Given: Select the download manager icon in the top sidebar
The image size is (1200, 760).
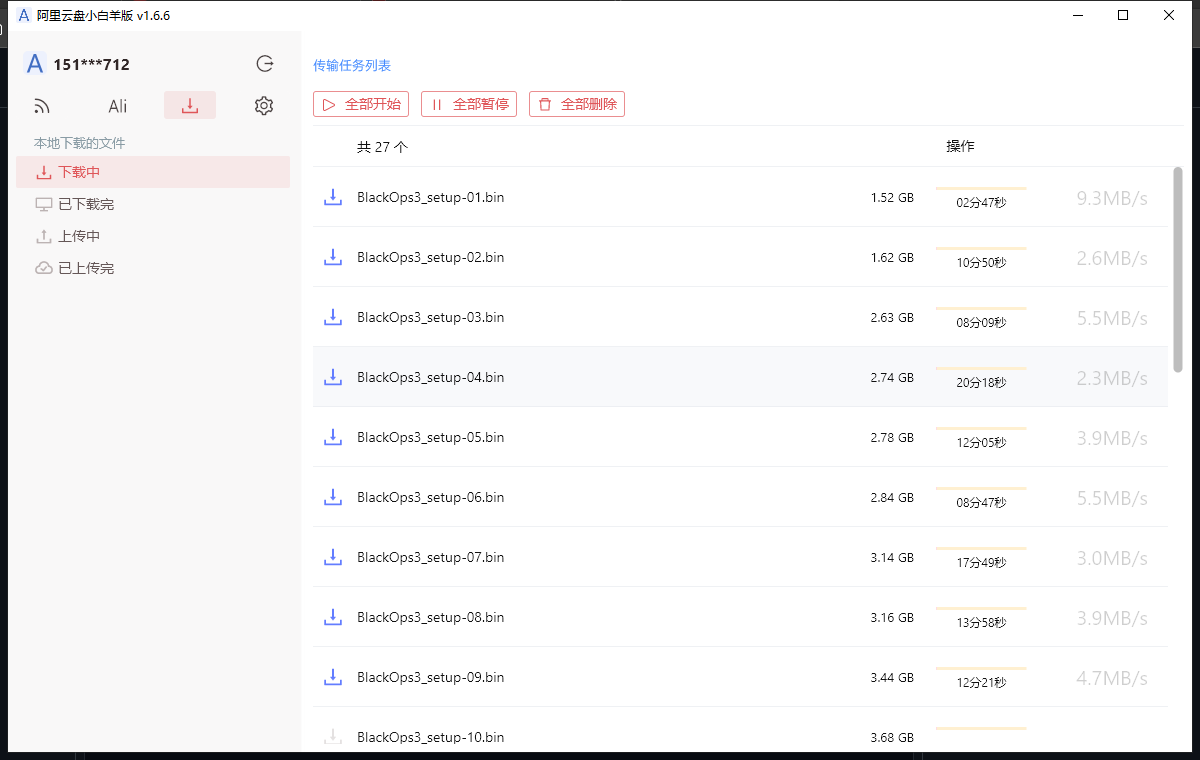Looking at the screenshot, I should click(x=190, y=104).
